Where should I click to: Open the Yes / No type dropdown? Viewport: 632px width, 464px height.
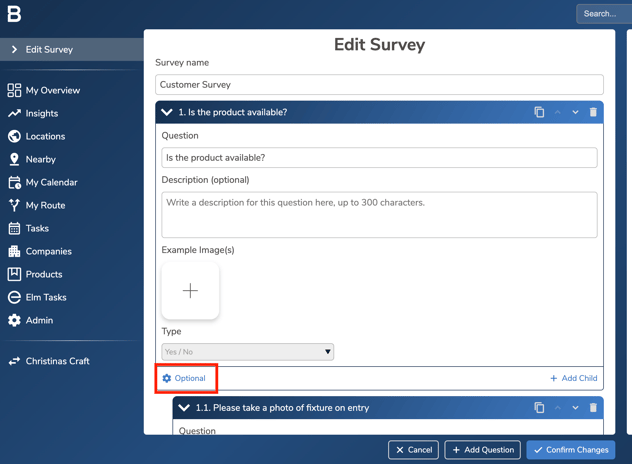(247, 352)
